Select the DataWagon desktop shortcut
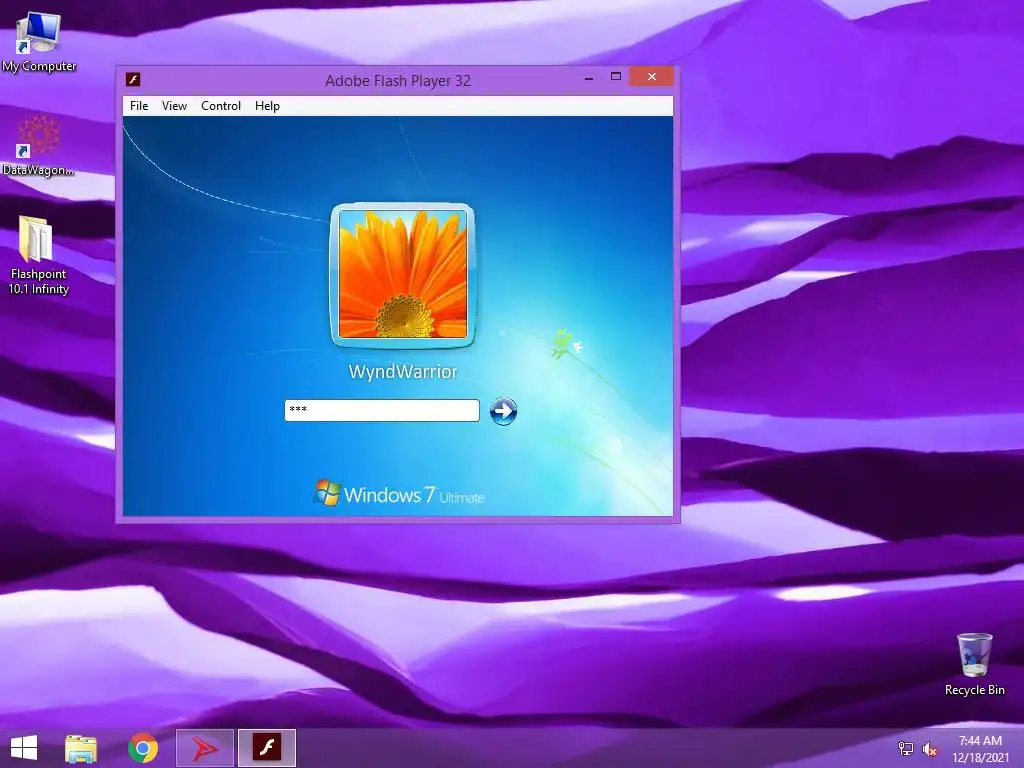Viewport: 1024px width, 768px height. coord(39,146)
